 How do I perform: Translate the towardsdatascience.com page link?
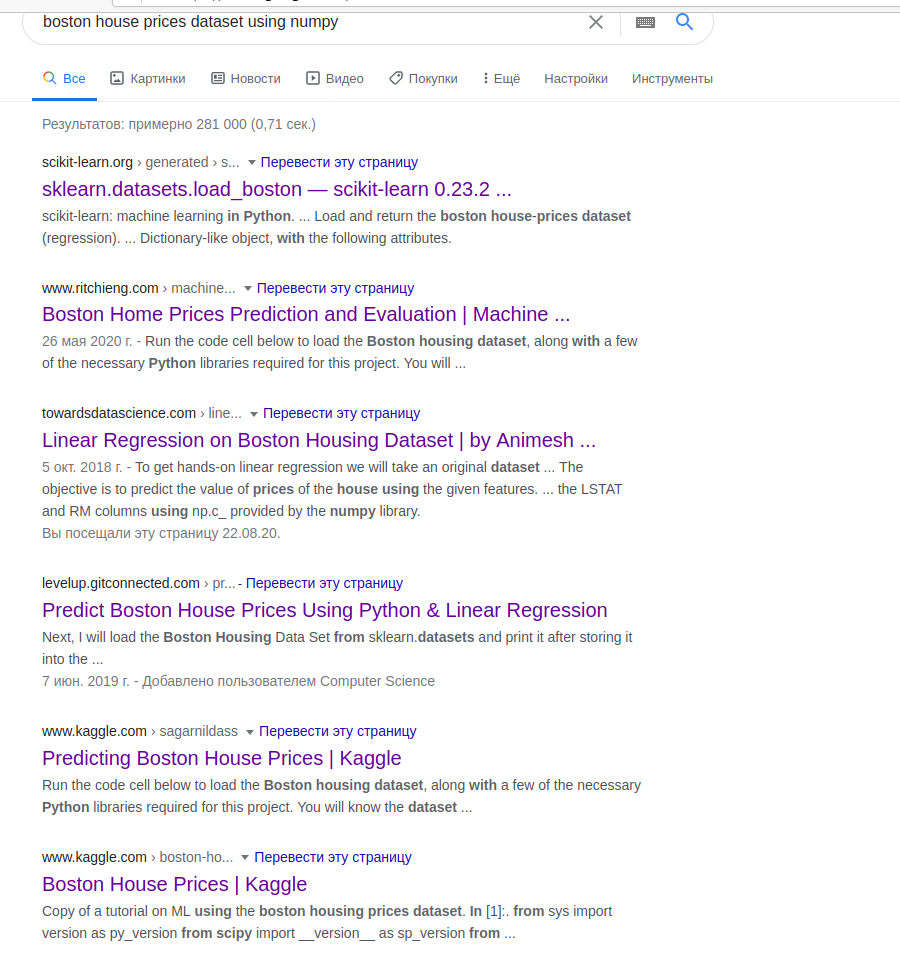pos(342,413)
